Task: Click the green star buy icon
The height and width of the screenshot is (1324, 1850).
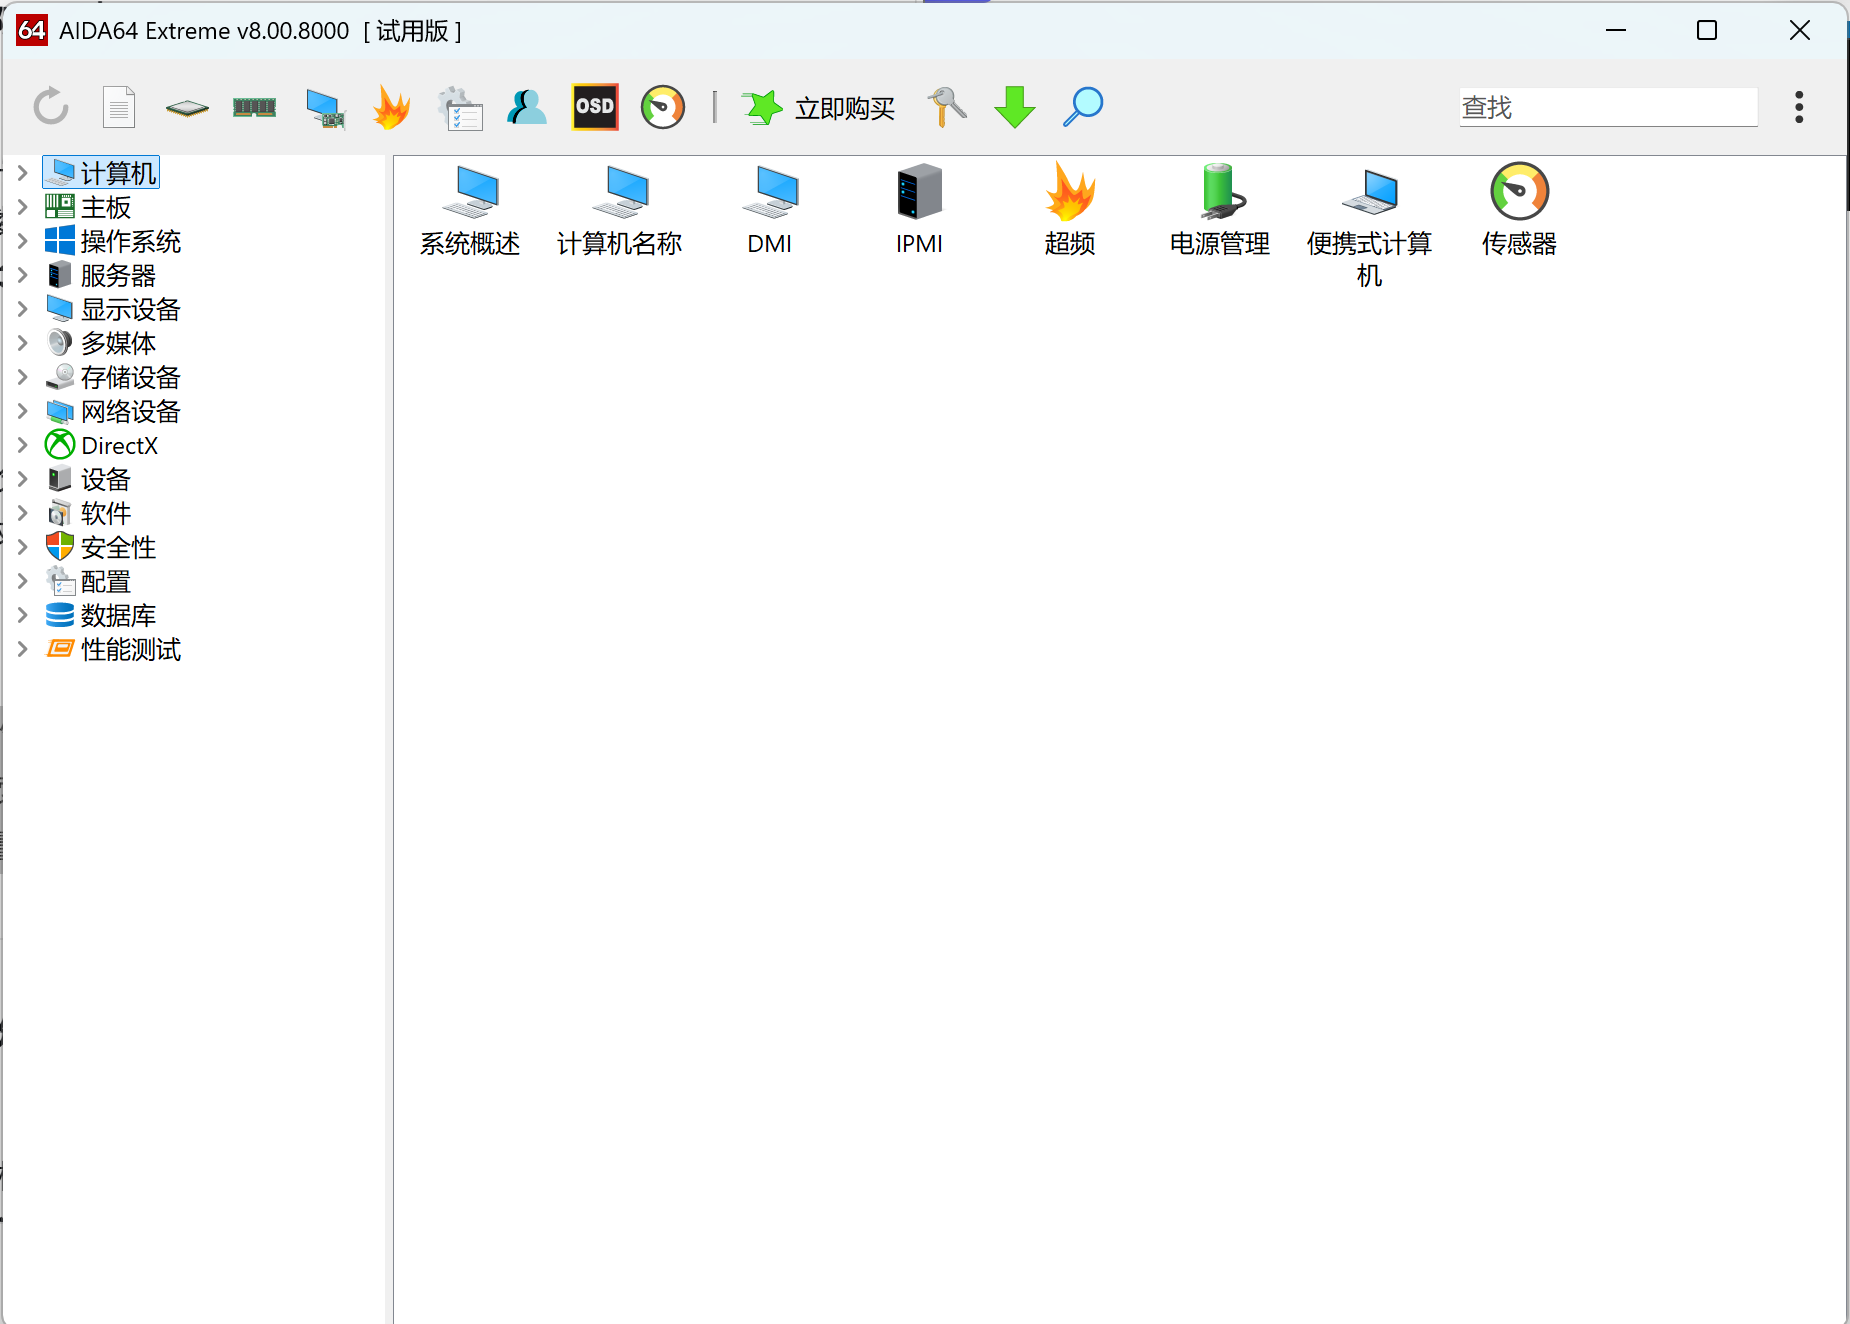Action: pyautogui.click(x=762, y=107)
